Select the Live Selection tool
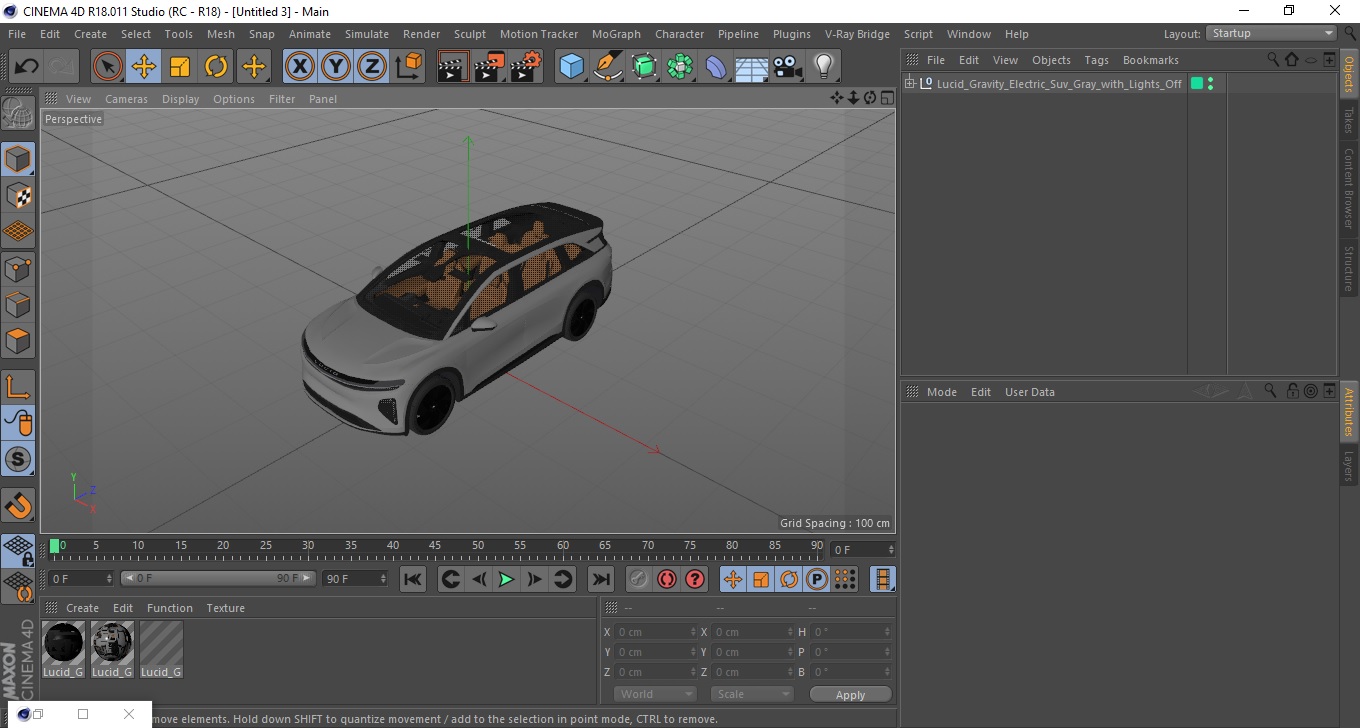This screenshot has height=728, width=1360. (108, 67)
